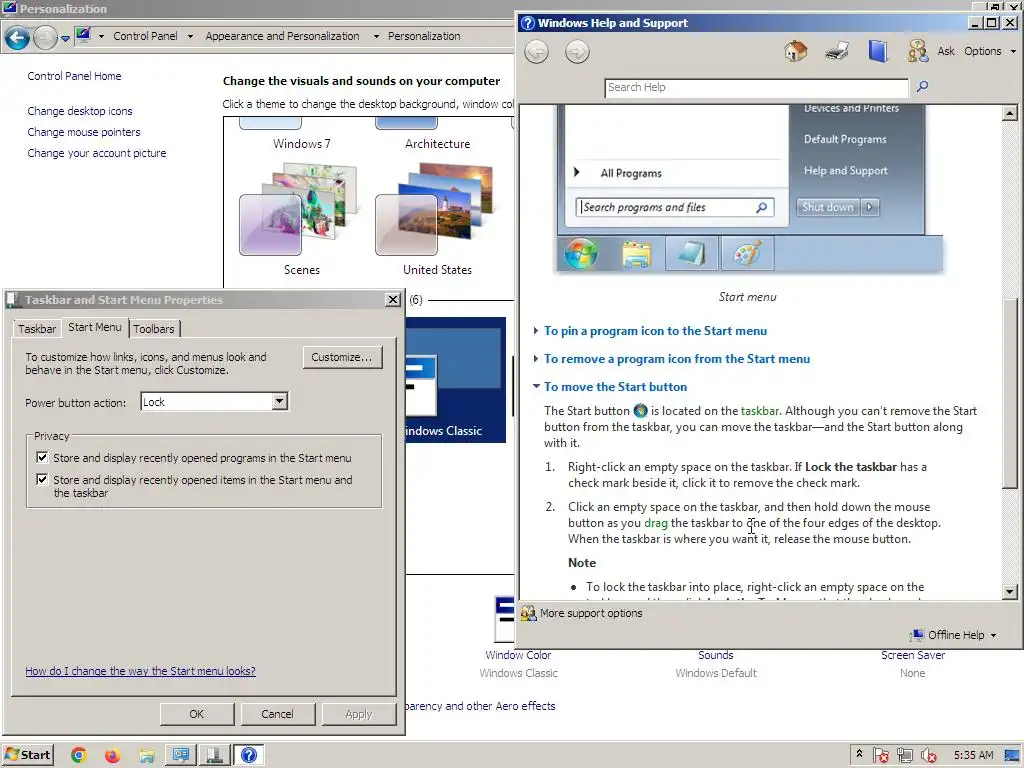Screen dimensions: 1024x768
Task: Open Browse Help book icon
Action: 878,51
